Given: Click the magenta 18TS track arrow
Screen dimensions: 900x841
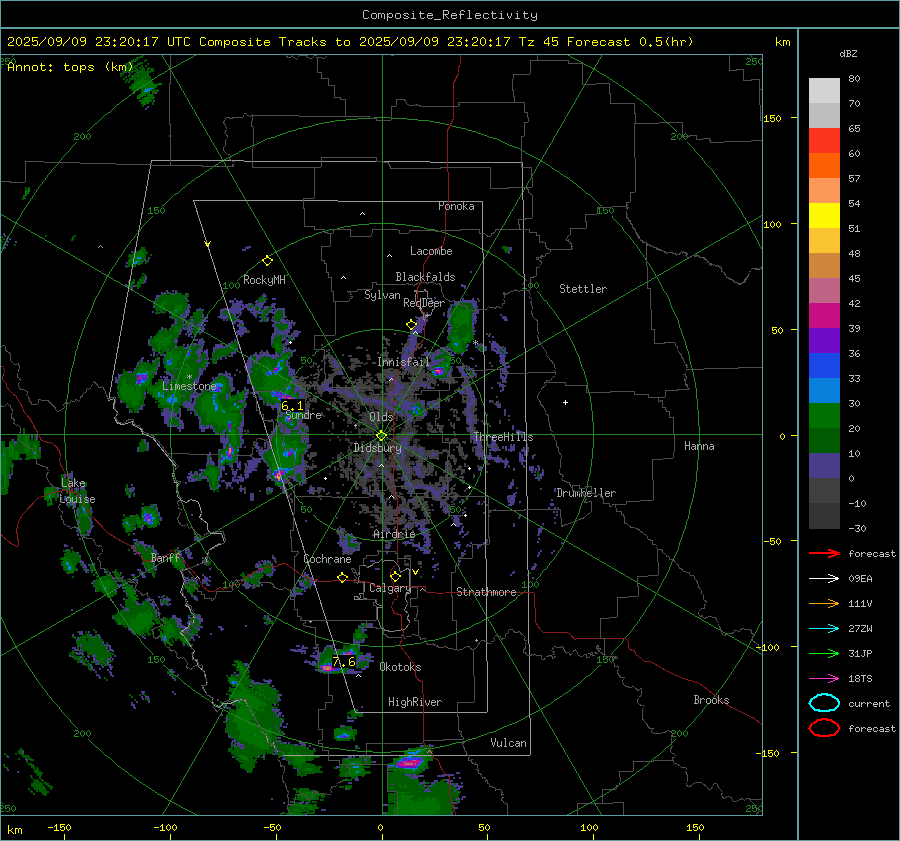Looking at the screenshot, I should [x=824, y=679].
